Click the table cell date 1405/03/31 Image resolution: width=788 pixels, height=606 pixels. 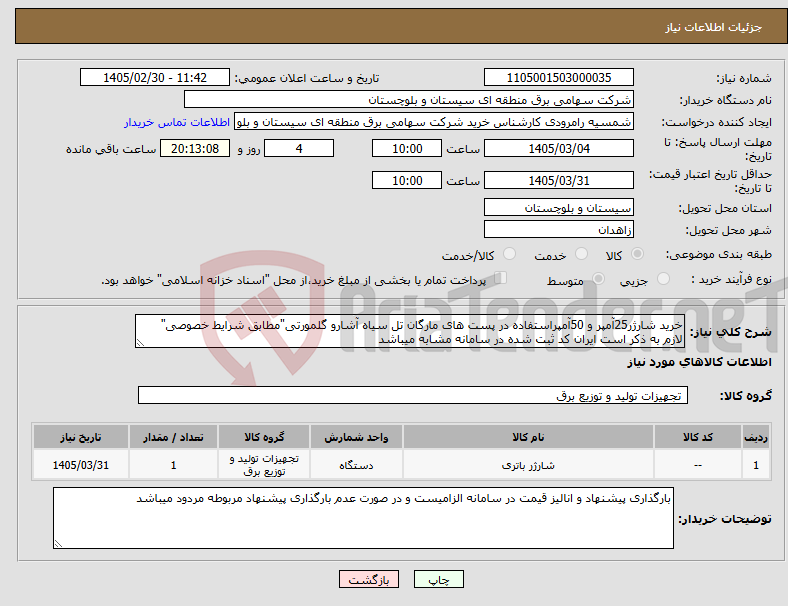click(x=80, y=465)
